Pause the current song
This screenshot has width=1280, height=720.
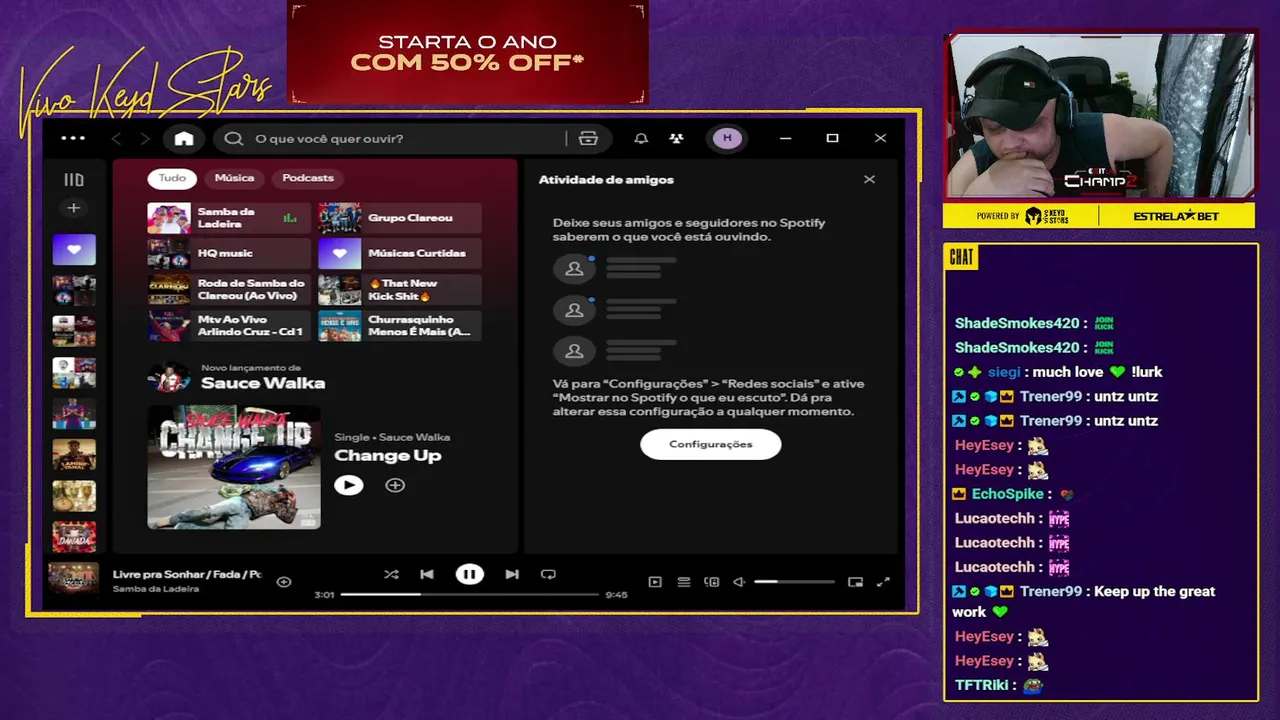(469, 574)
